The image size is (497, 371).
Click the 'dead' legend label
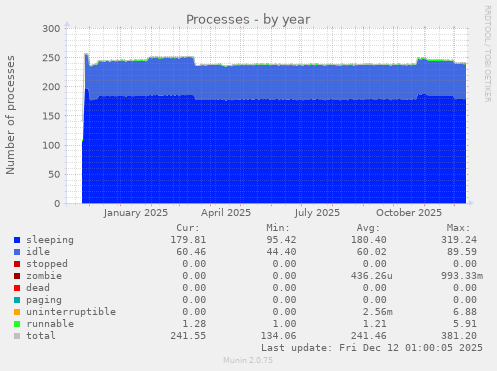[38, 288]
